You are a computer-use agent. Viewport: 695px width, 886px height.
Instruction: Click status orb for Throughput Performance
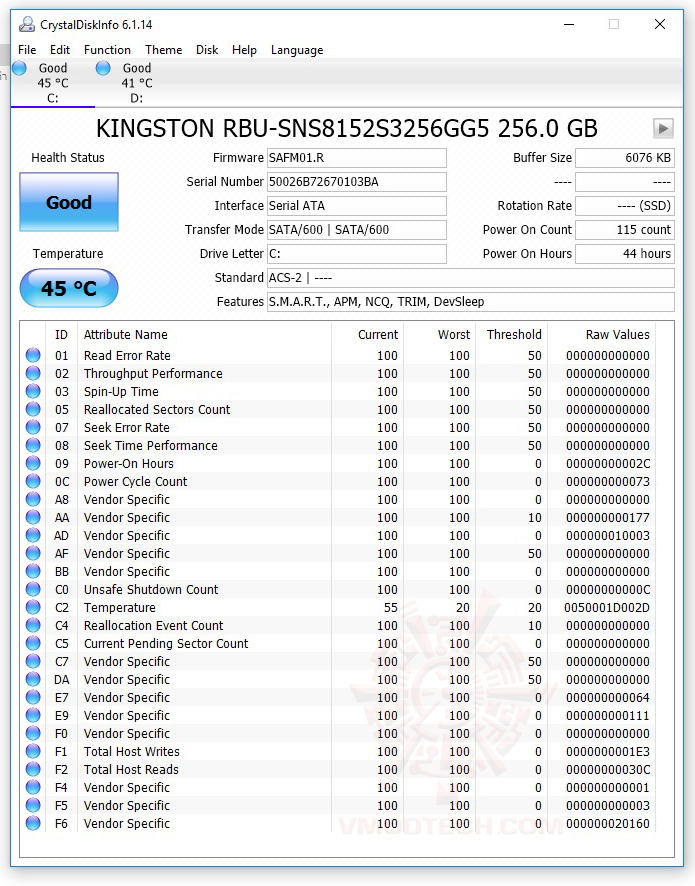tap(33, 373)
